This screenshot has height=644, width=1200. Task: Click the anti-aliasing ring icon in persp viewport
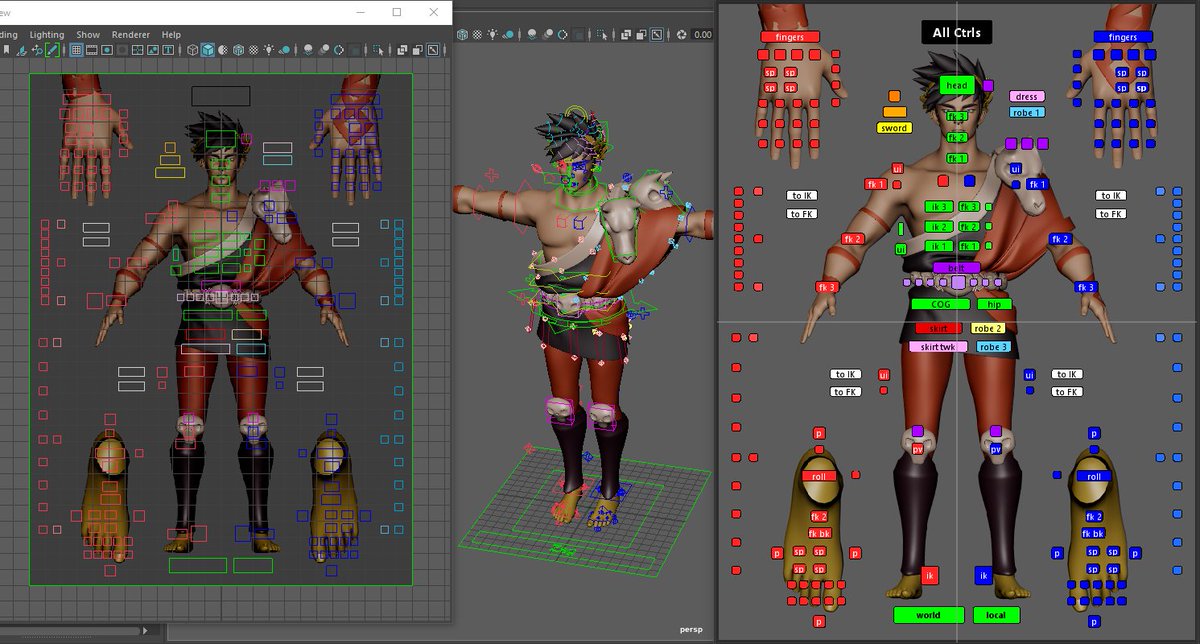[x=562, y=35]
